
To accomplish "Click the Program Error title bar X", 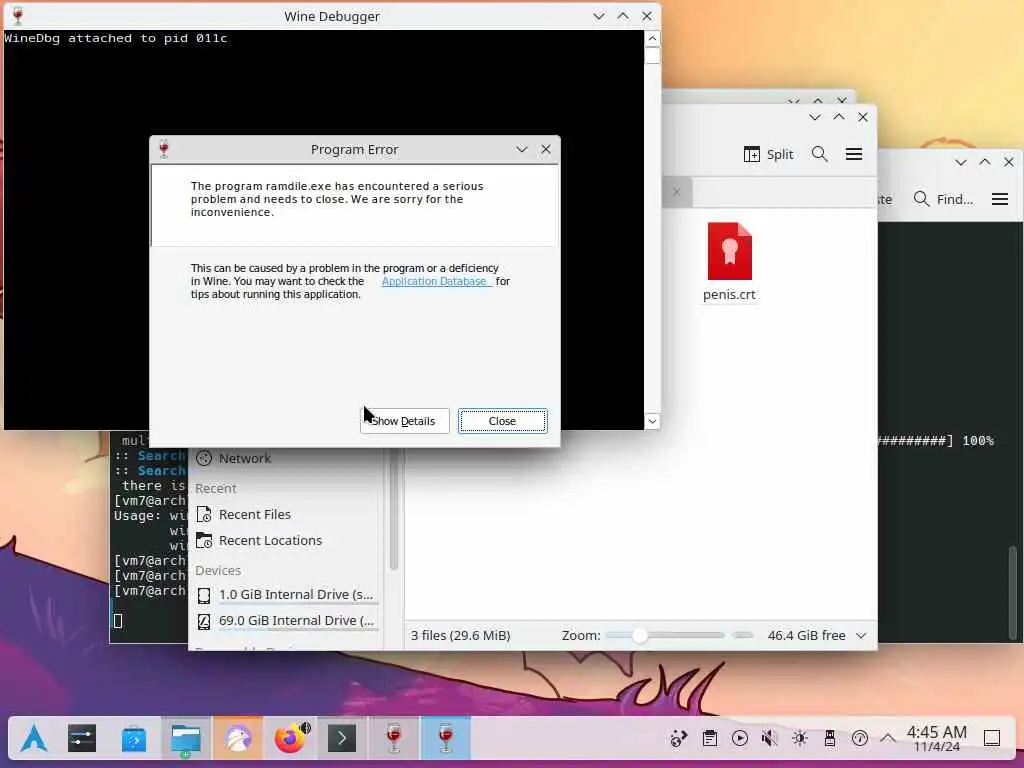I will click(546, 150).
